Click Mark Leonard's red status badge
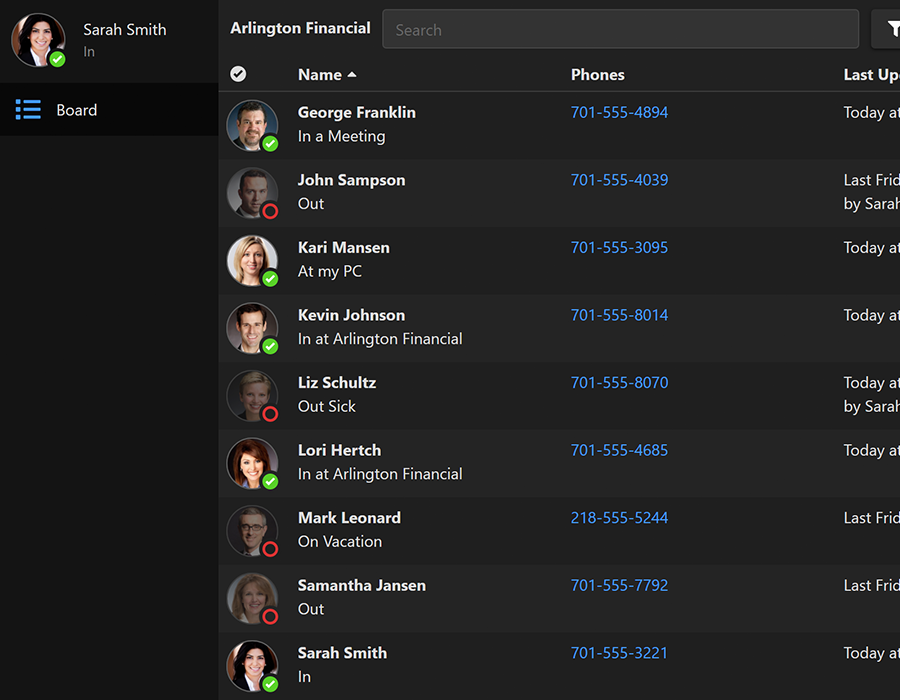Screen dimensions: 900x700 pos(270,549)
